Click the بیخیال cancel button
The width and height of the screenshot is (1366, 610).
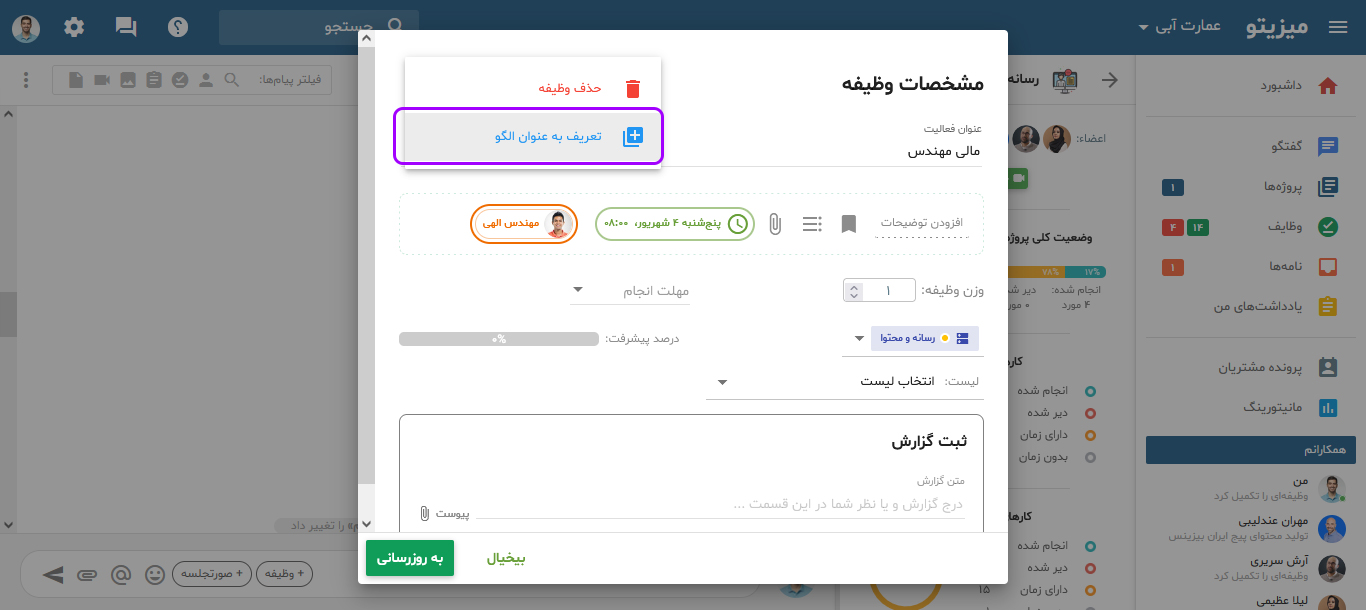click(x=506, y=559)
